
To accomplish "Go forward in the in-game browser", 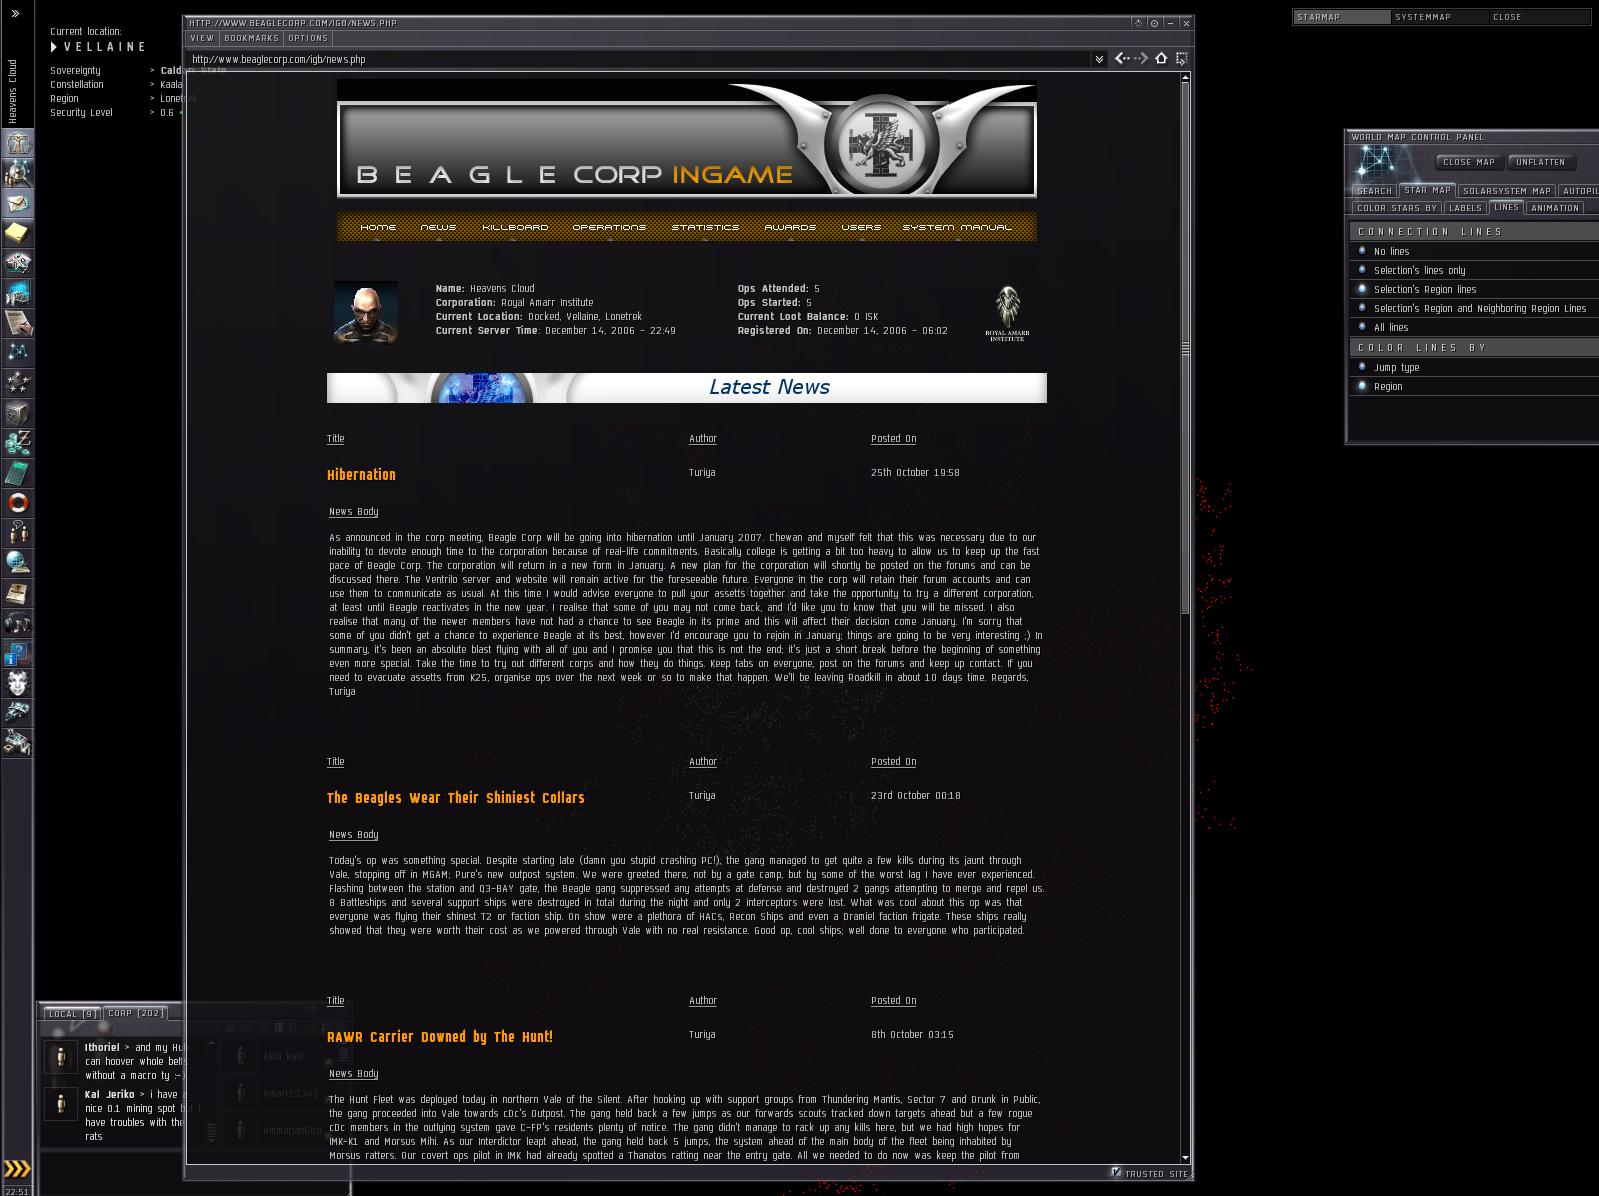I will 1140,59.
